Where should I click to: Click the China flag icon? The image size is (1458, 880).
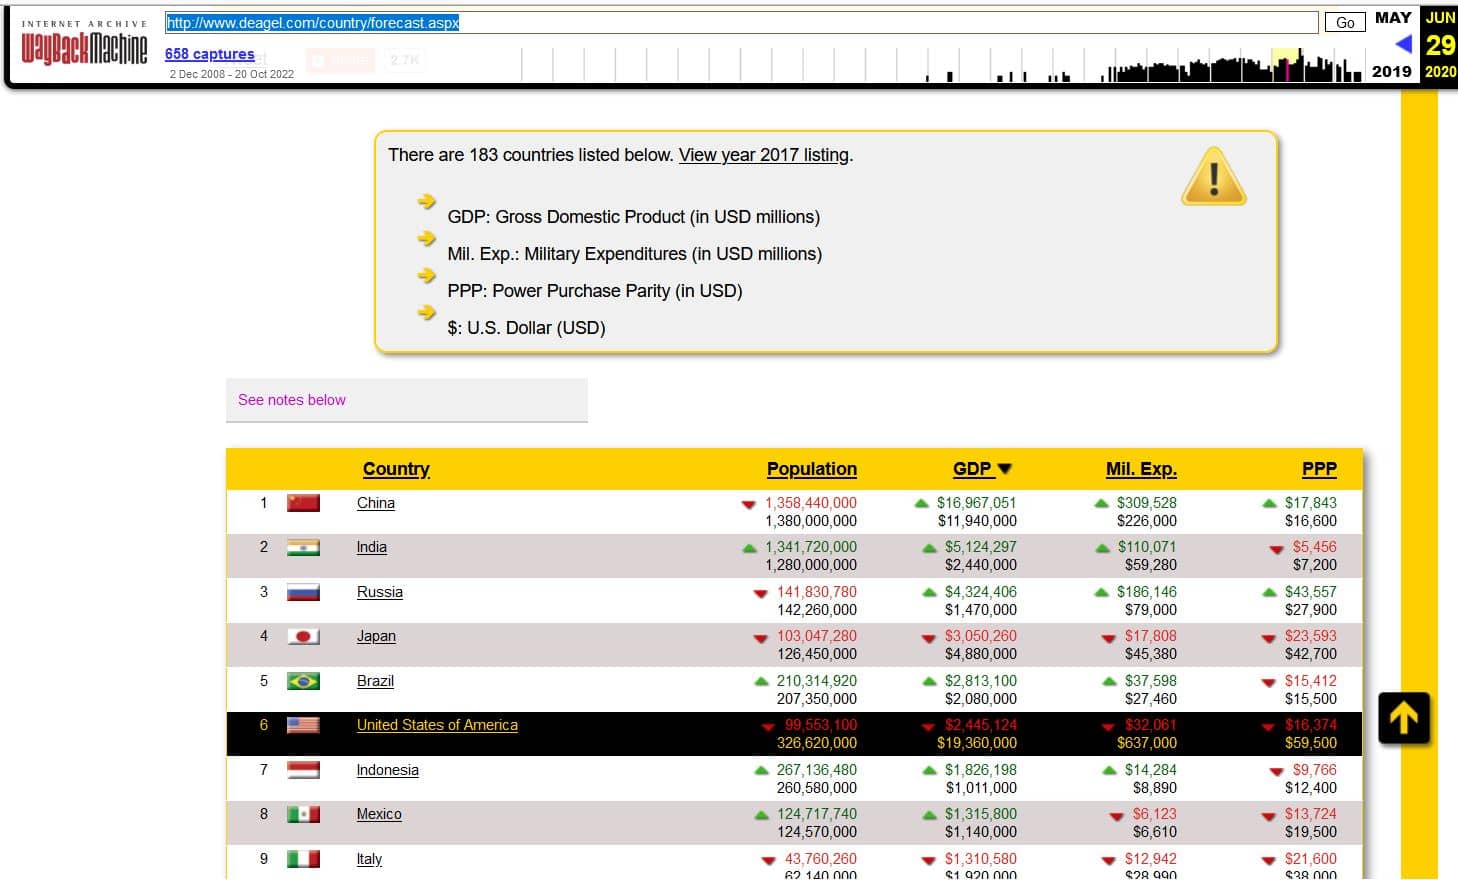point(303,503)
